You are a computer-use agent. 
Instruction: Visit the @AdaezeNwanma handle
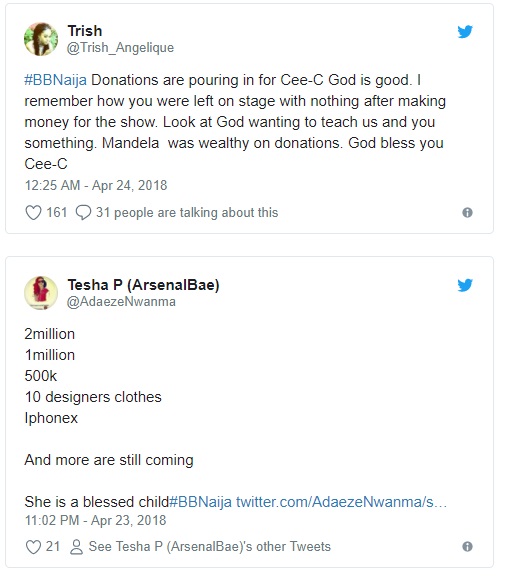point(121,302)
